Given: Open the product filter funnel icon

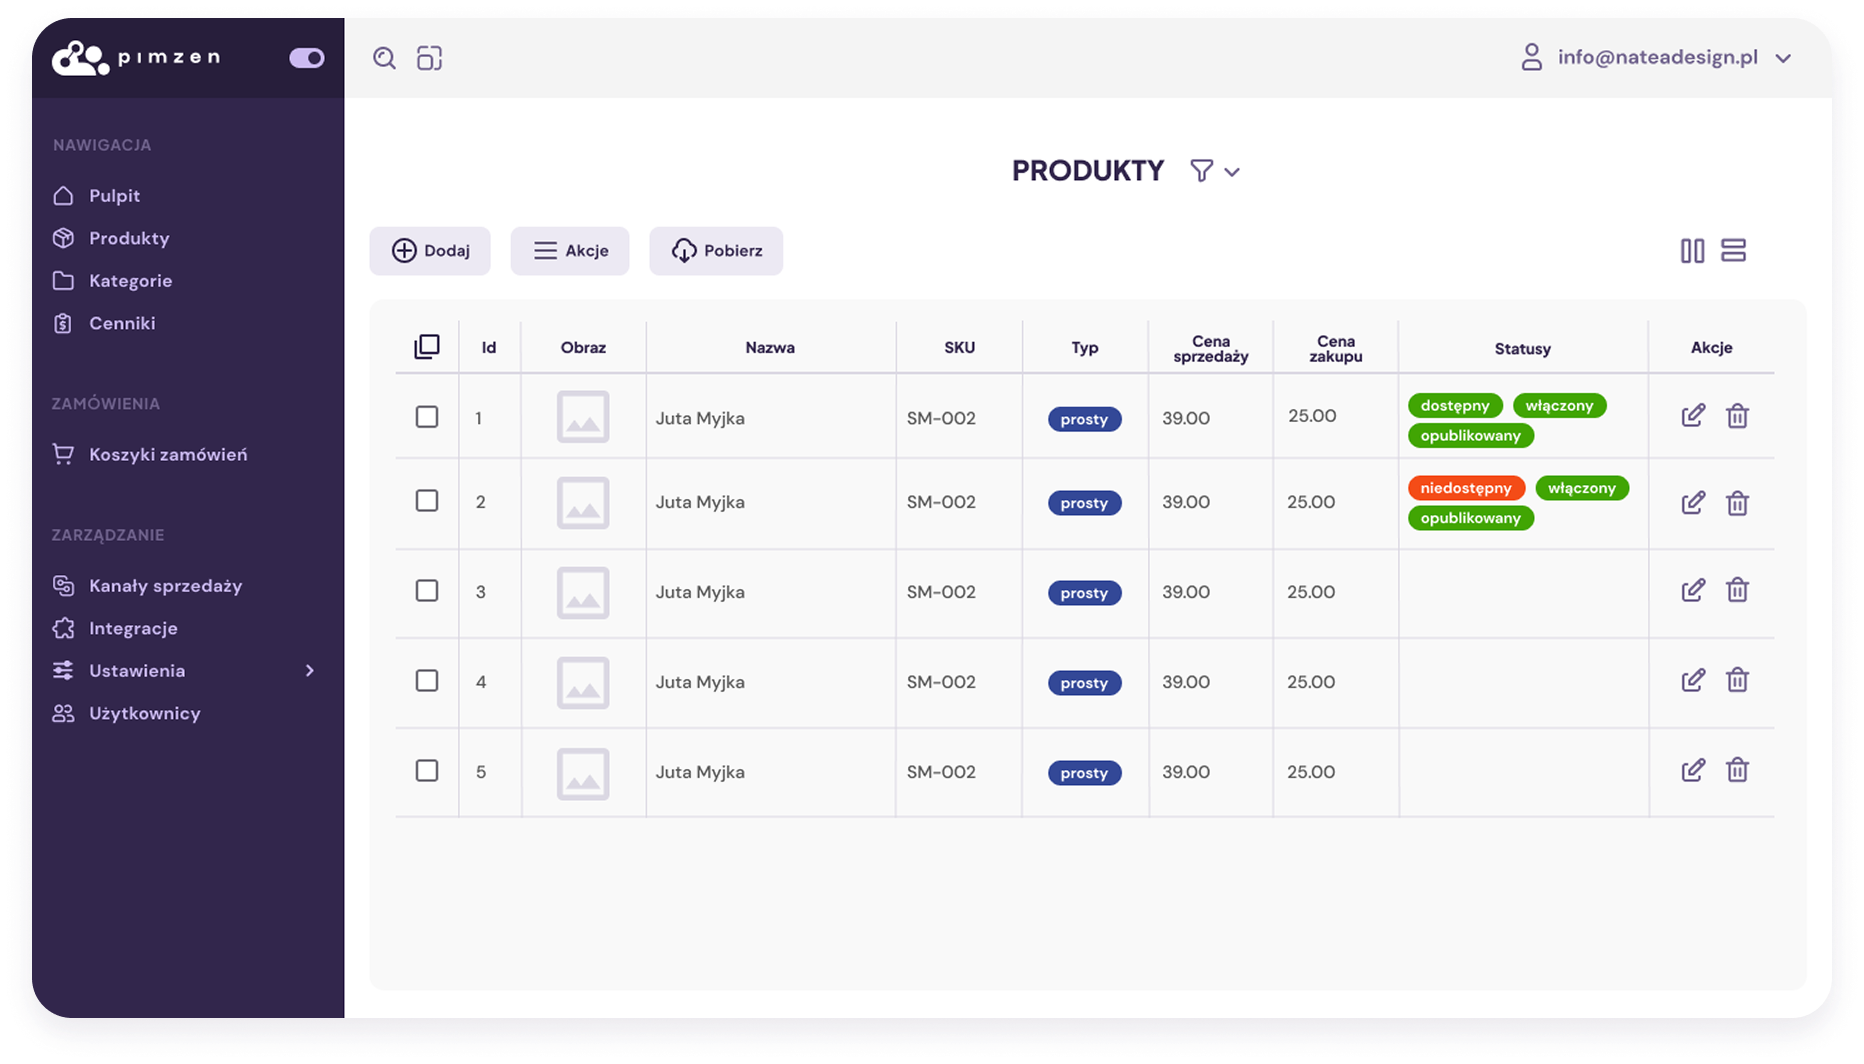Looking at the screenshot, I should (1201, 171).
